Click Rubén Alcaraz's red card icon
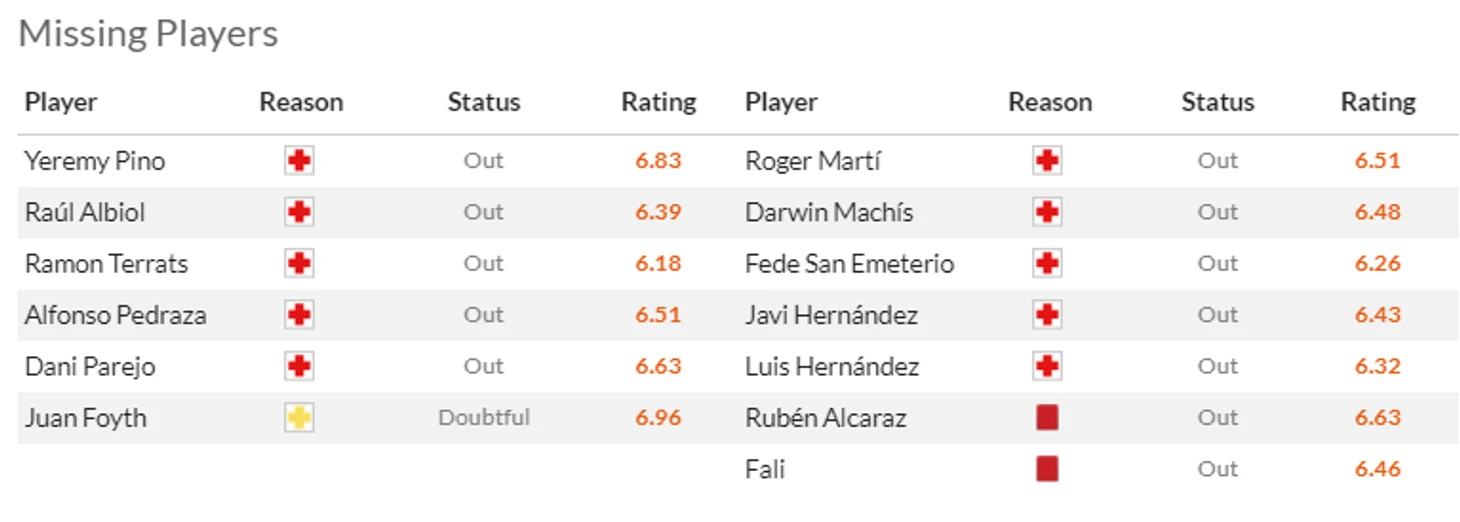Viewport: 1460px width, 522px height. [x=1047, y=418]
